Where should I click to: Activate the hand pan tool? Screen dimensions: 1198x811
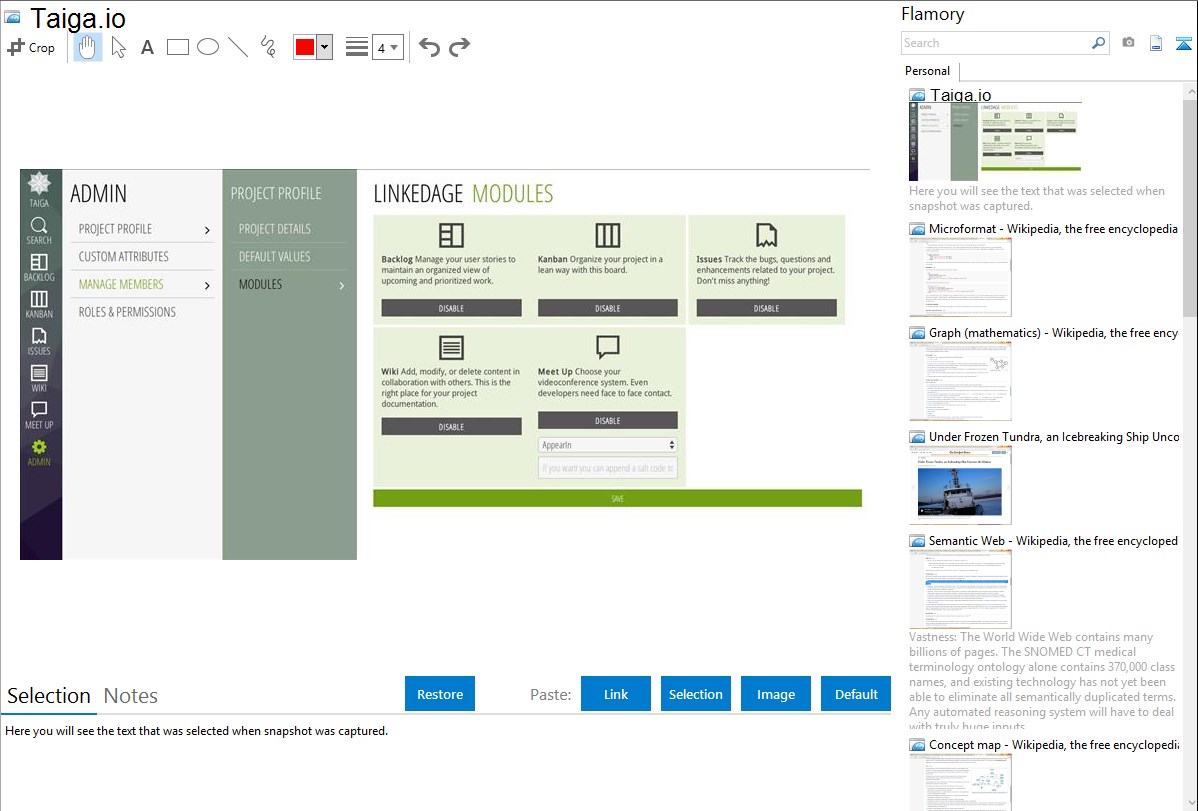click(88, 47)
